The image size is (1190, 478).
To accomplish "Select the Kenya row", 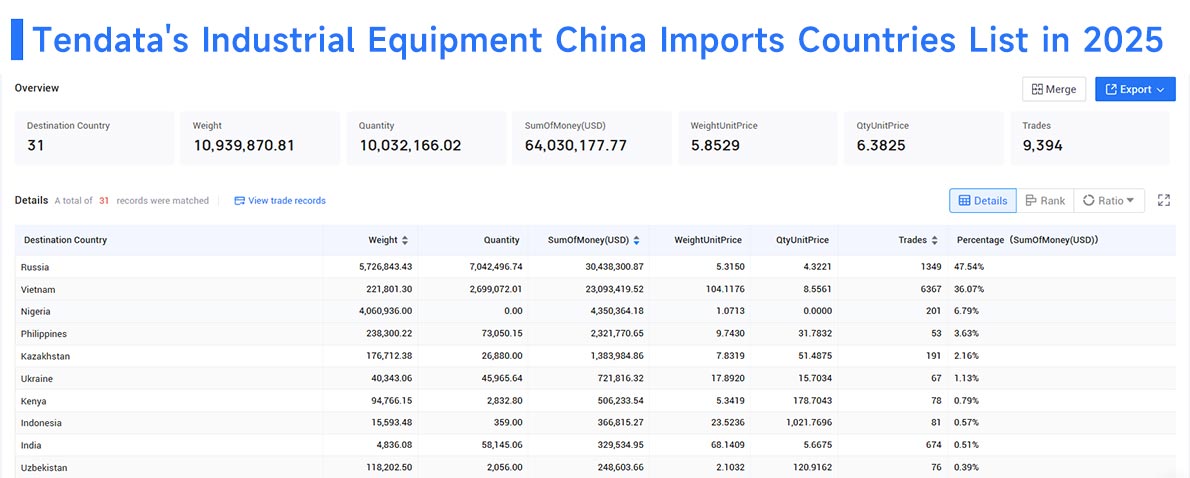I will (x=595, y=401).
